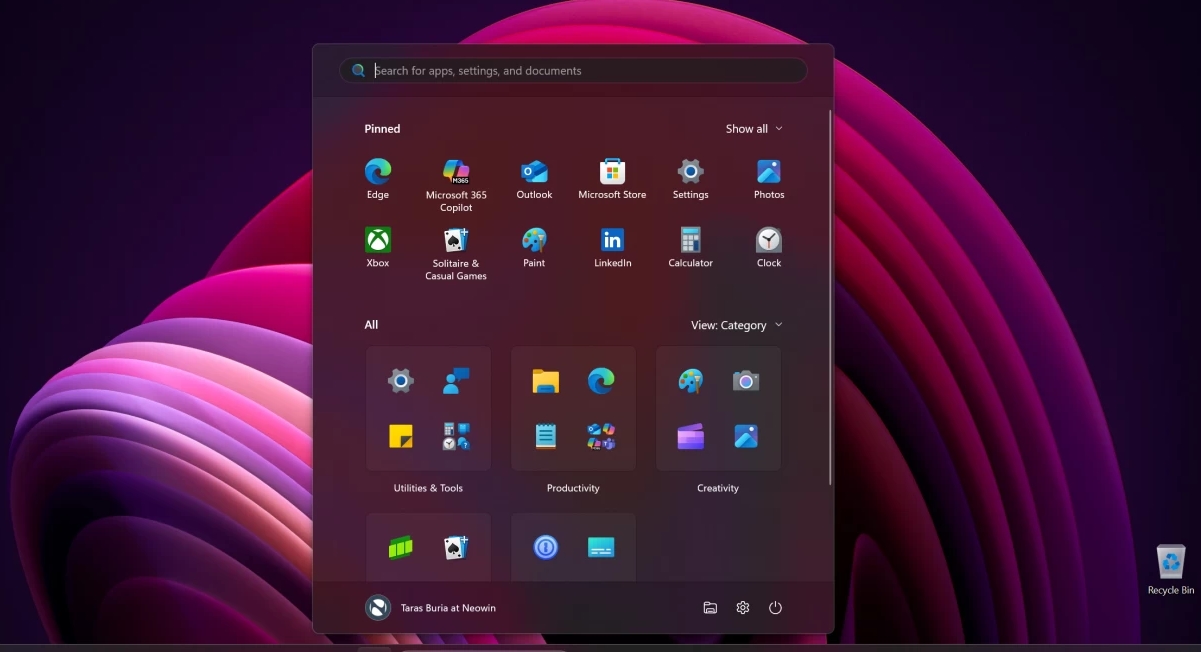Open Camera in Creativity group
The height and width of the screenshot is (652, 1201).
[746, 381]
